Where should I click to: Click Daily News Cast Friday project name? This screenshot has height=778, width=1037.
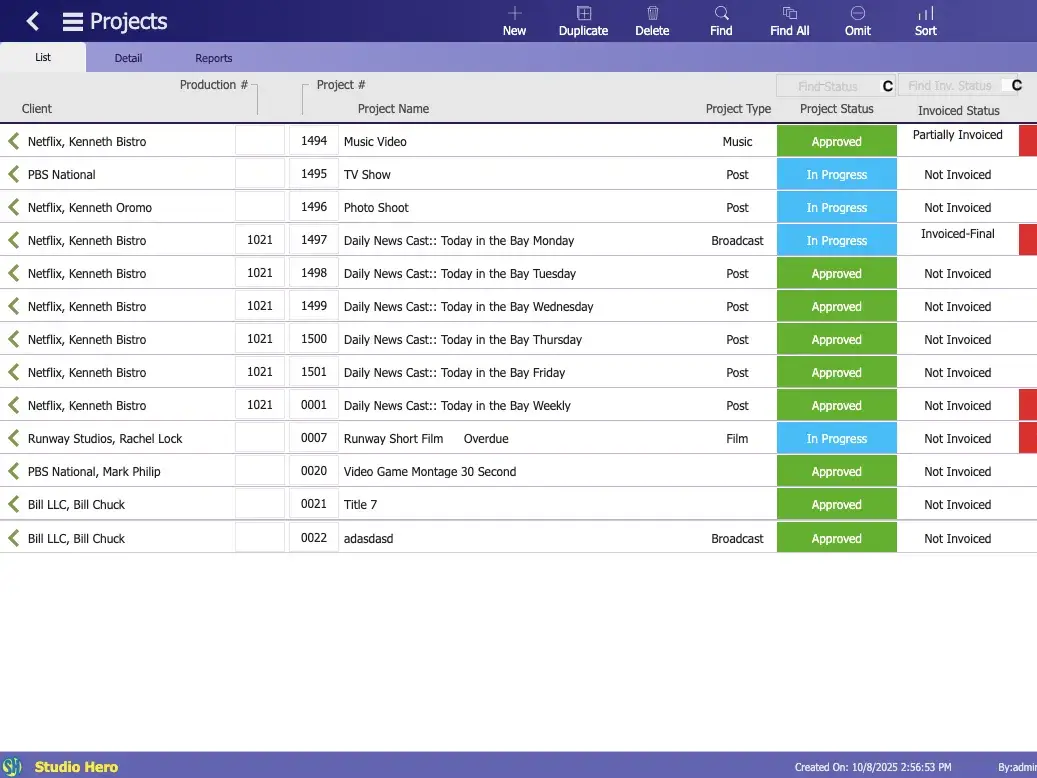pos(454,372)
